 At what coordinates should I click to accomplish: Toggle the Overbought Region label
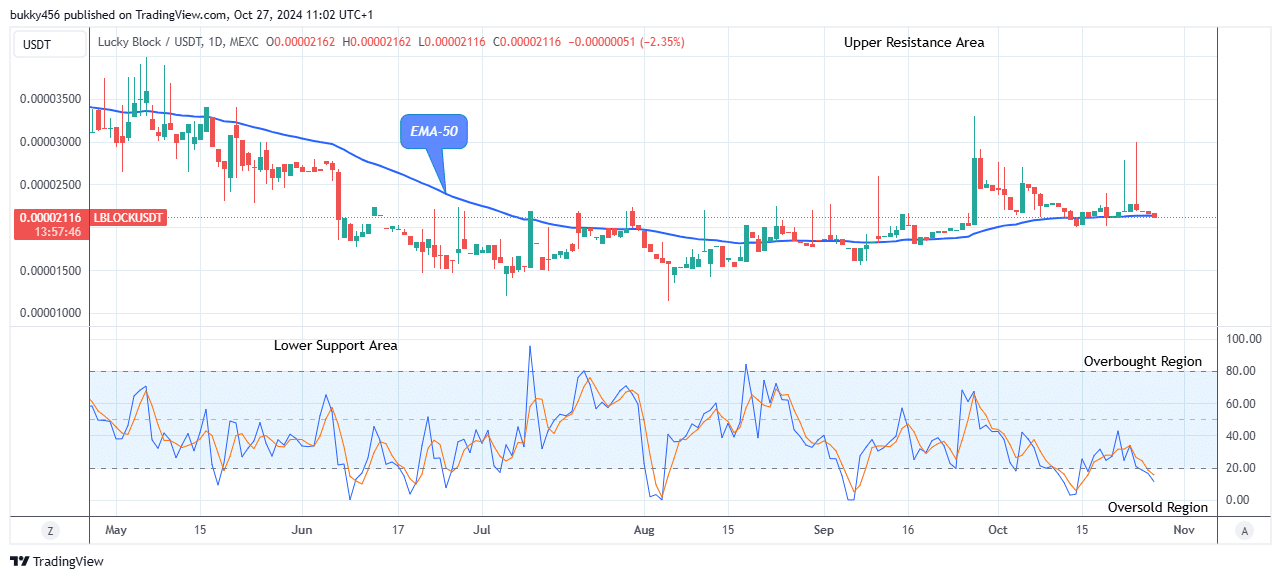1142,361
